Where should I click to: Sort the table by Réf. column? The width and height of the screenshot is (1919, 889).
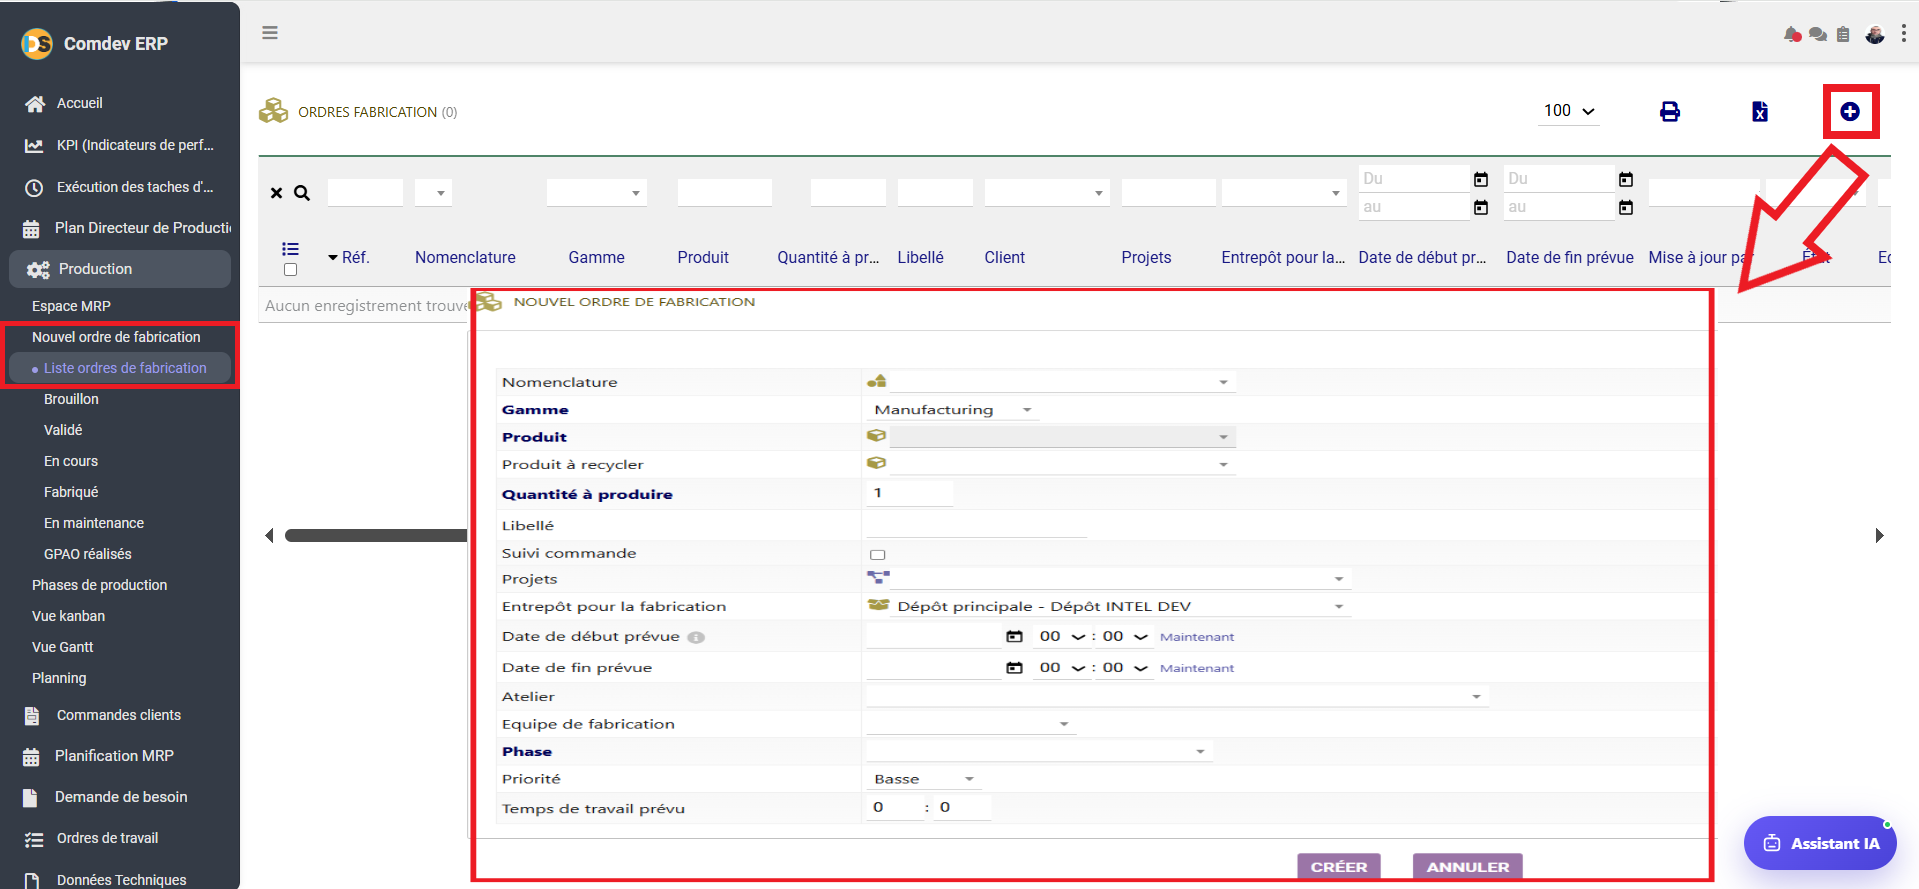point(356,257)
